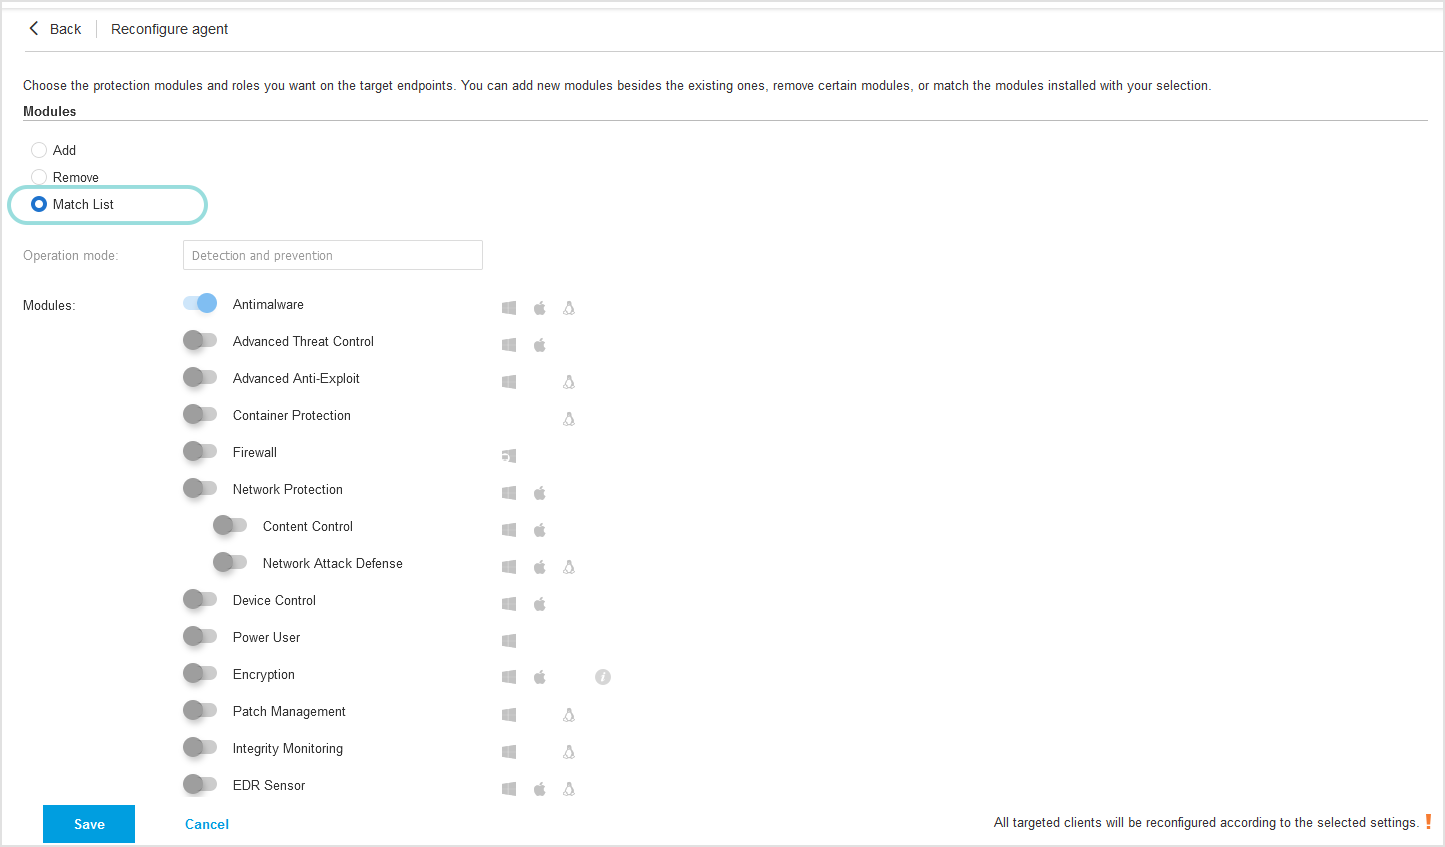Screen dimensions: 1445x847
Task: Click the Save button
Action: pyautogui.click(x=88, y=824)
